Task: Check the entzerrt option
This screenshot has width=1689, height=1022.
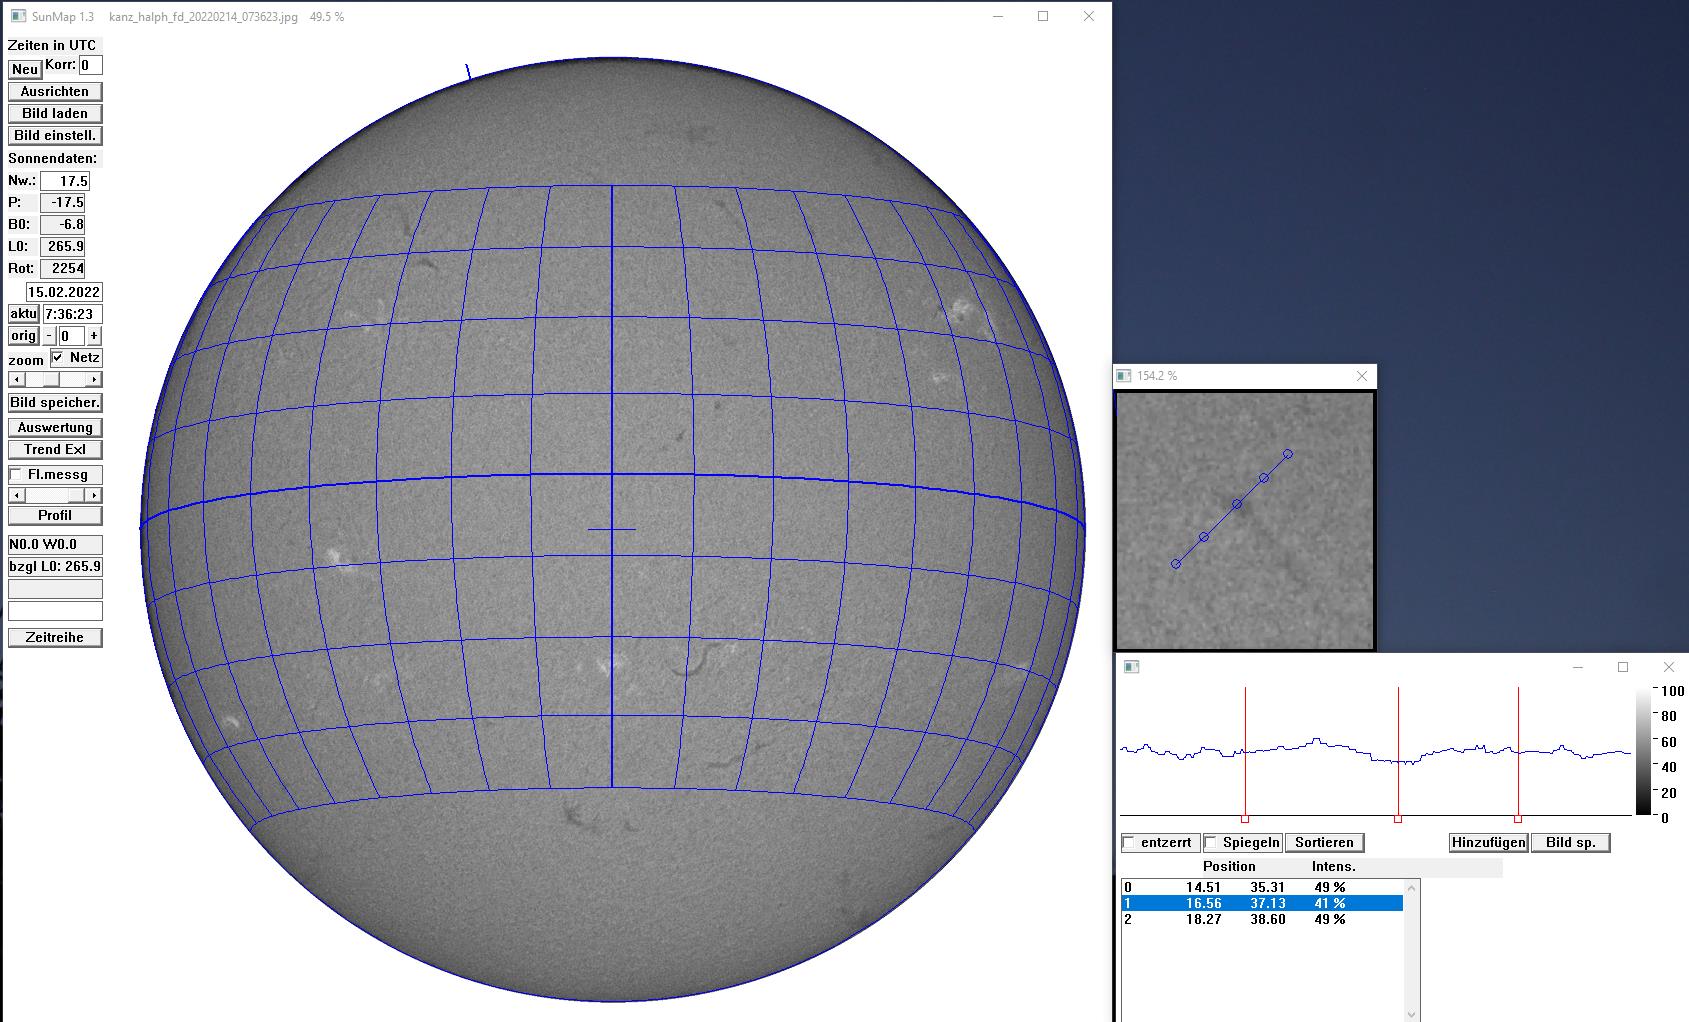Action: coord(1129,843)
